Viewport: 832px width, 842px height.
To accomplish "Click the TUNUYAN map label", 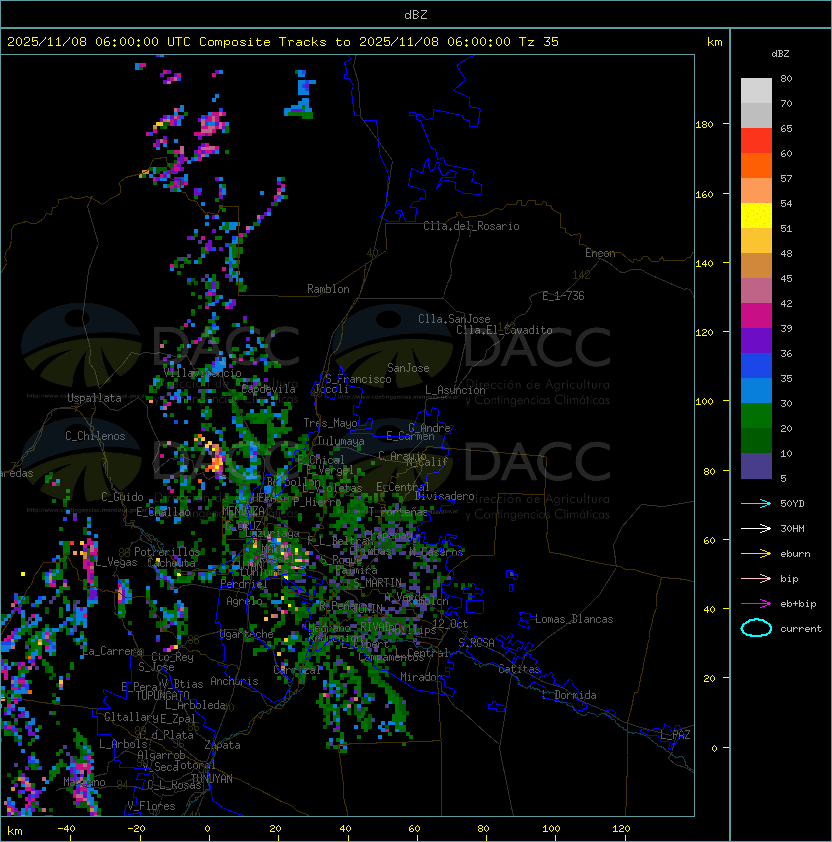I will click(212, 779).
